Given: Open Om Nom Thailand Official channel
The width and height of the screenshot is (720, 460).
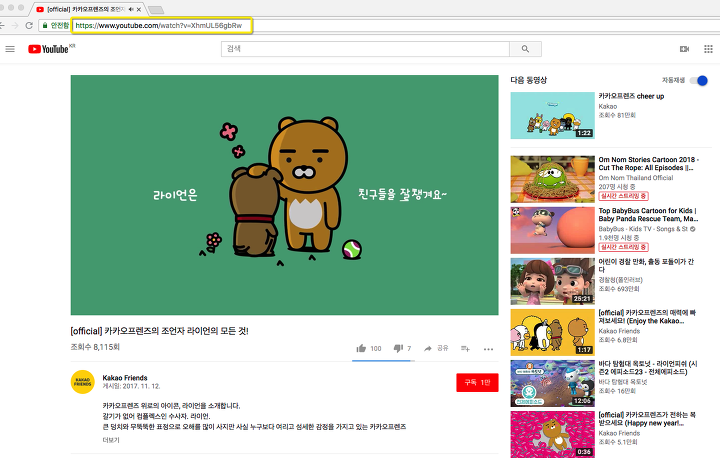Looking at the screenshot, I should [636, 178].
